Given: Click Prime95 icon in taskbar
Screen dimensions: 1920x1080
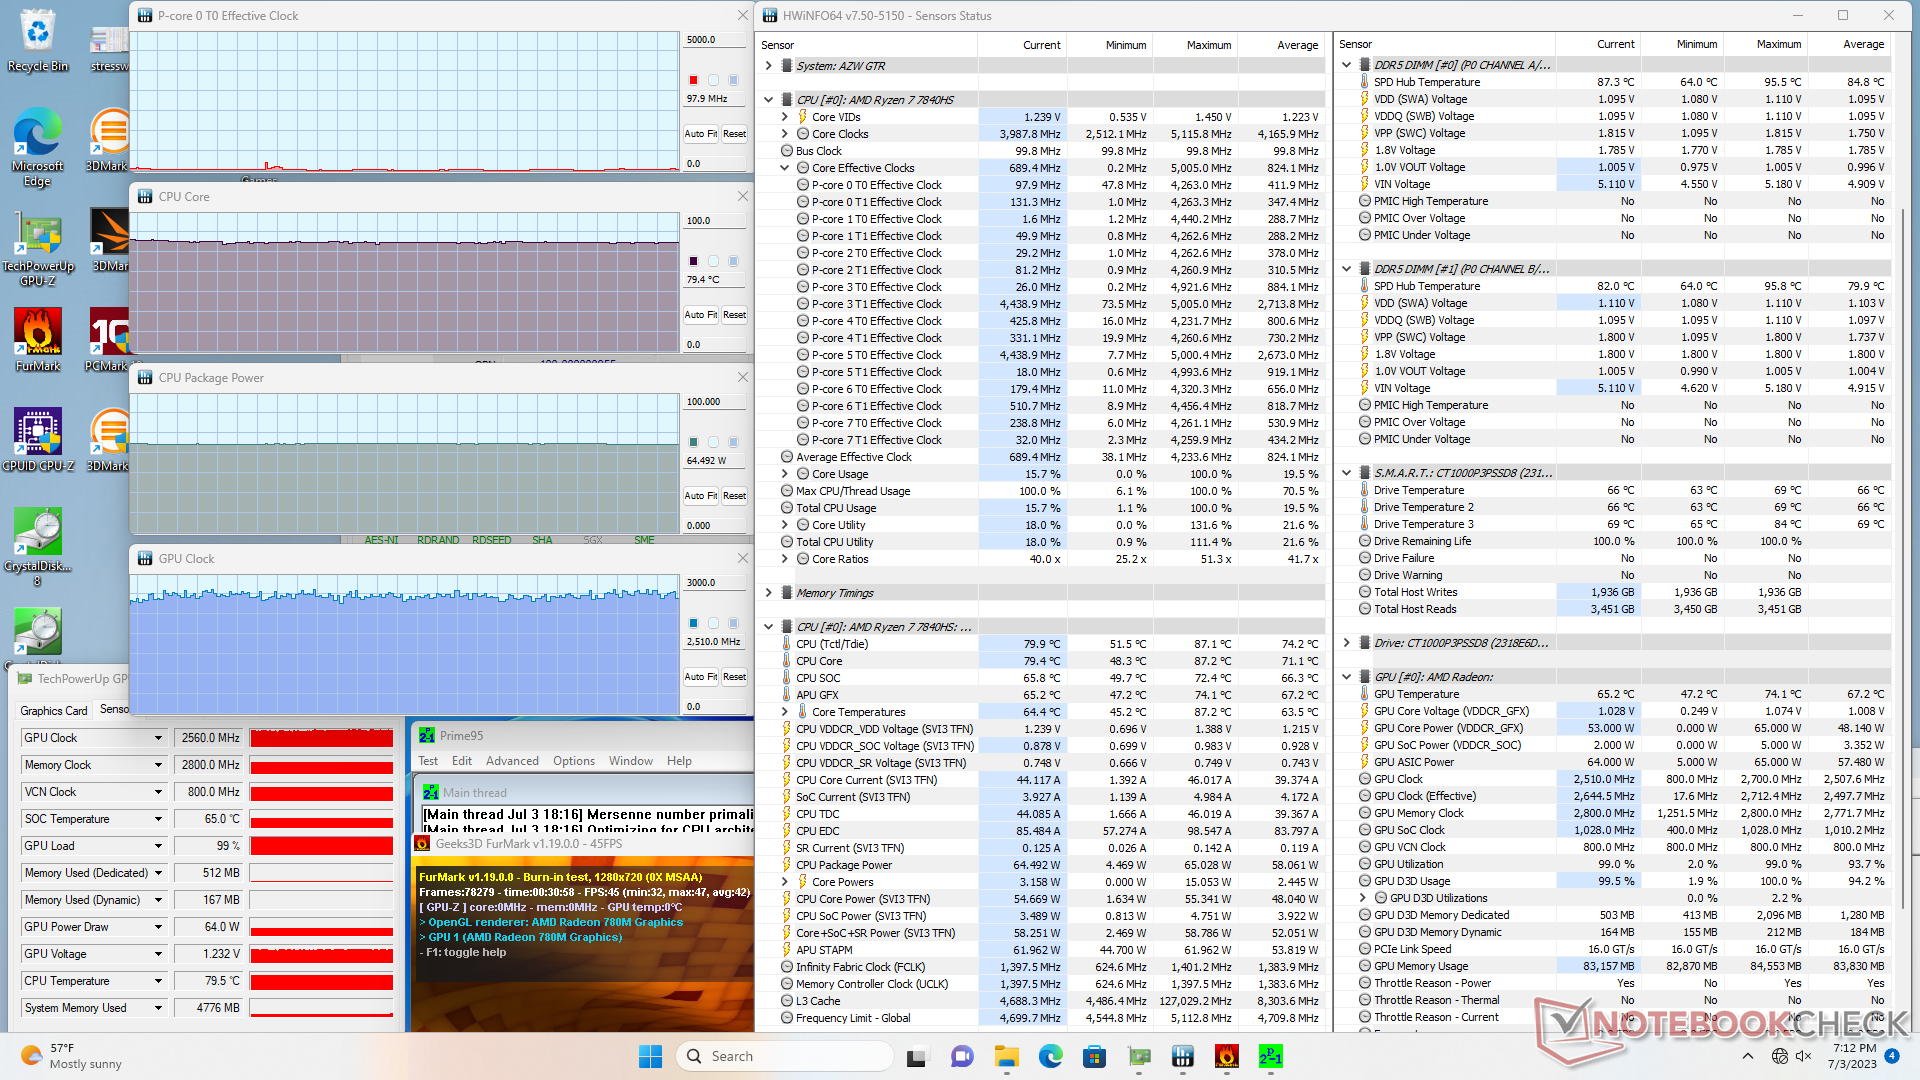Looking at the screenshot, I should (1271, 1056).
